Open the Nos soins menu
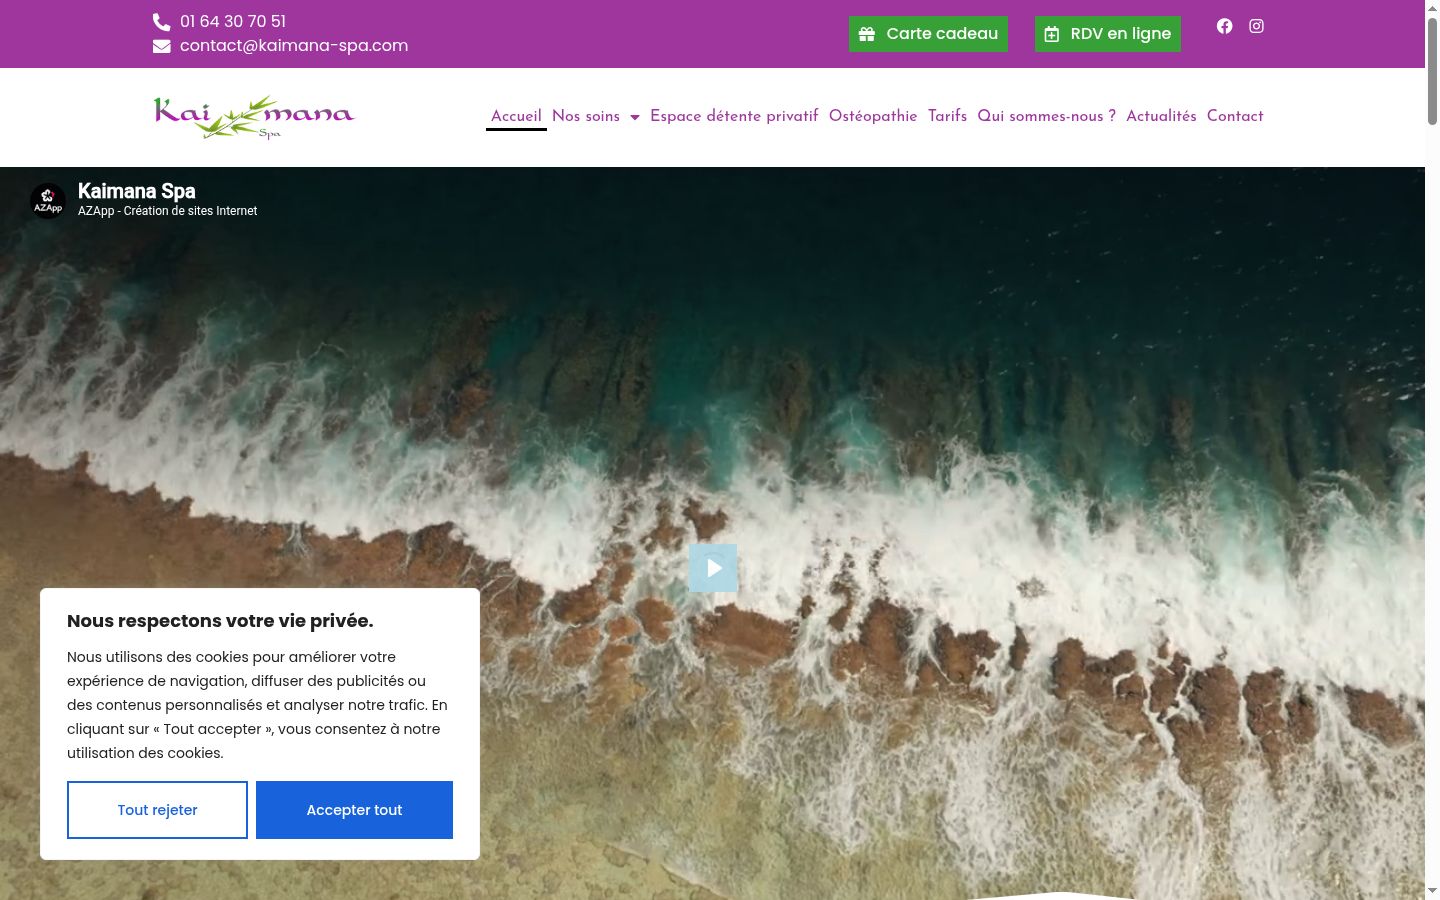Image resolution: width=1440 pixels, height=900 pixels. point(586,116)
